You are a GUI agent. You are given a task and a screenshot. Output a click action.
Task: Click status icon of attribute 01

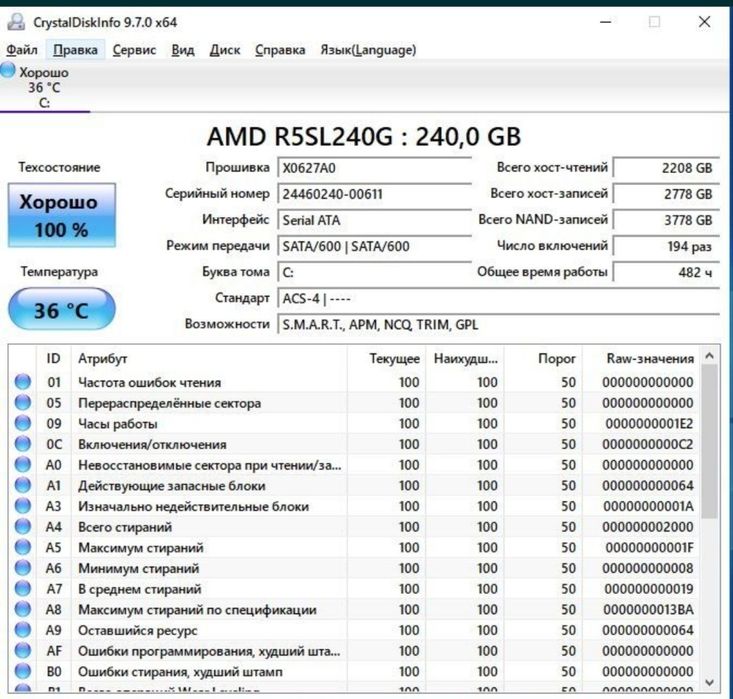point(22,382)
